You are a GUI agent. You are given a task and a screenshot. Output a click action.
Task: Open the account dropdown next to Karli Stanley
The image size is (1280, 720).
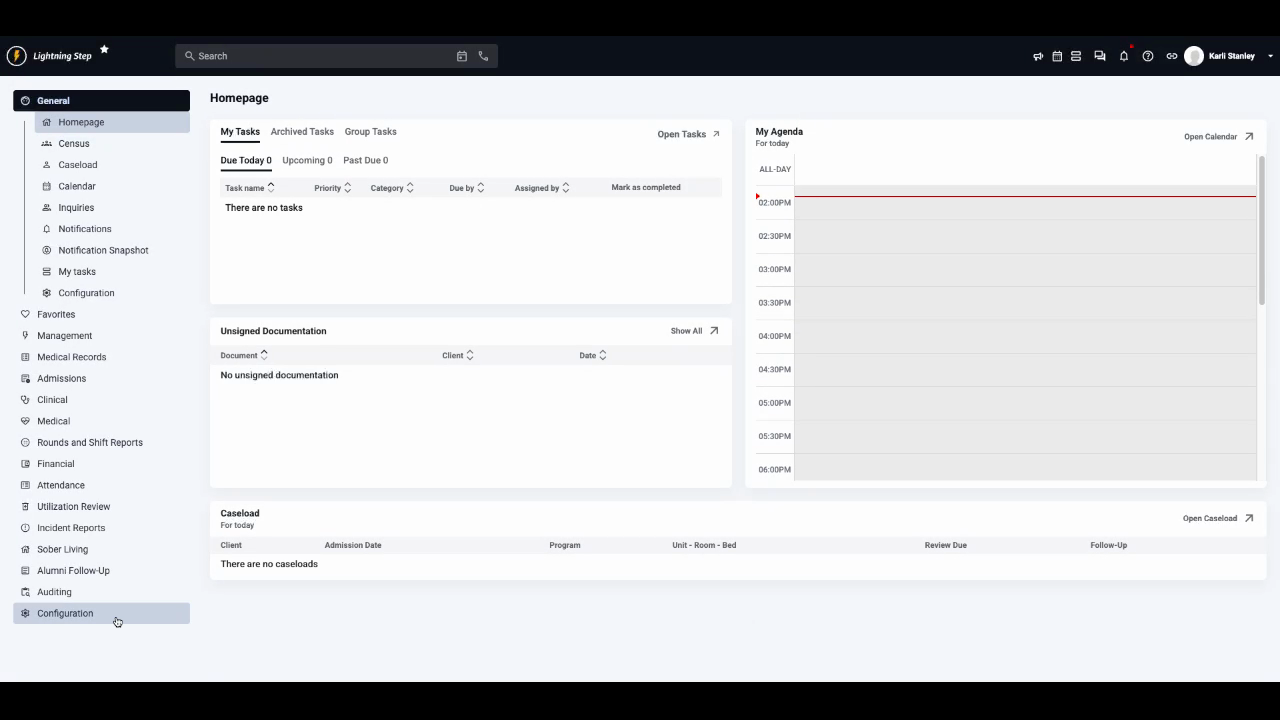[1268, 56]
